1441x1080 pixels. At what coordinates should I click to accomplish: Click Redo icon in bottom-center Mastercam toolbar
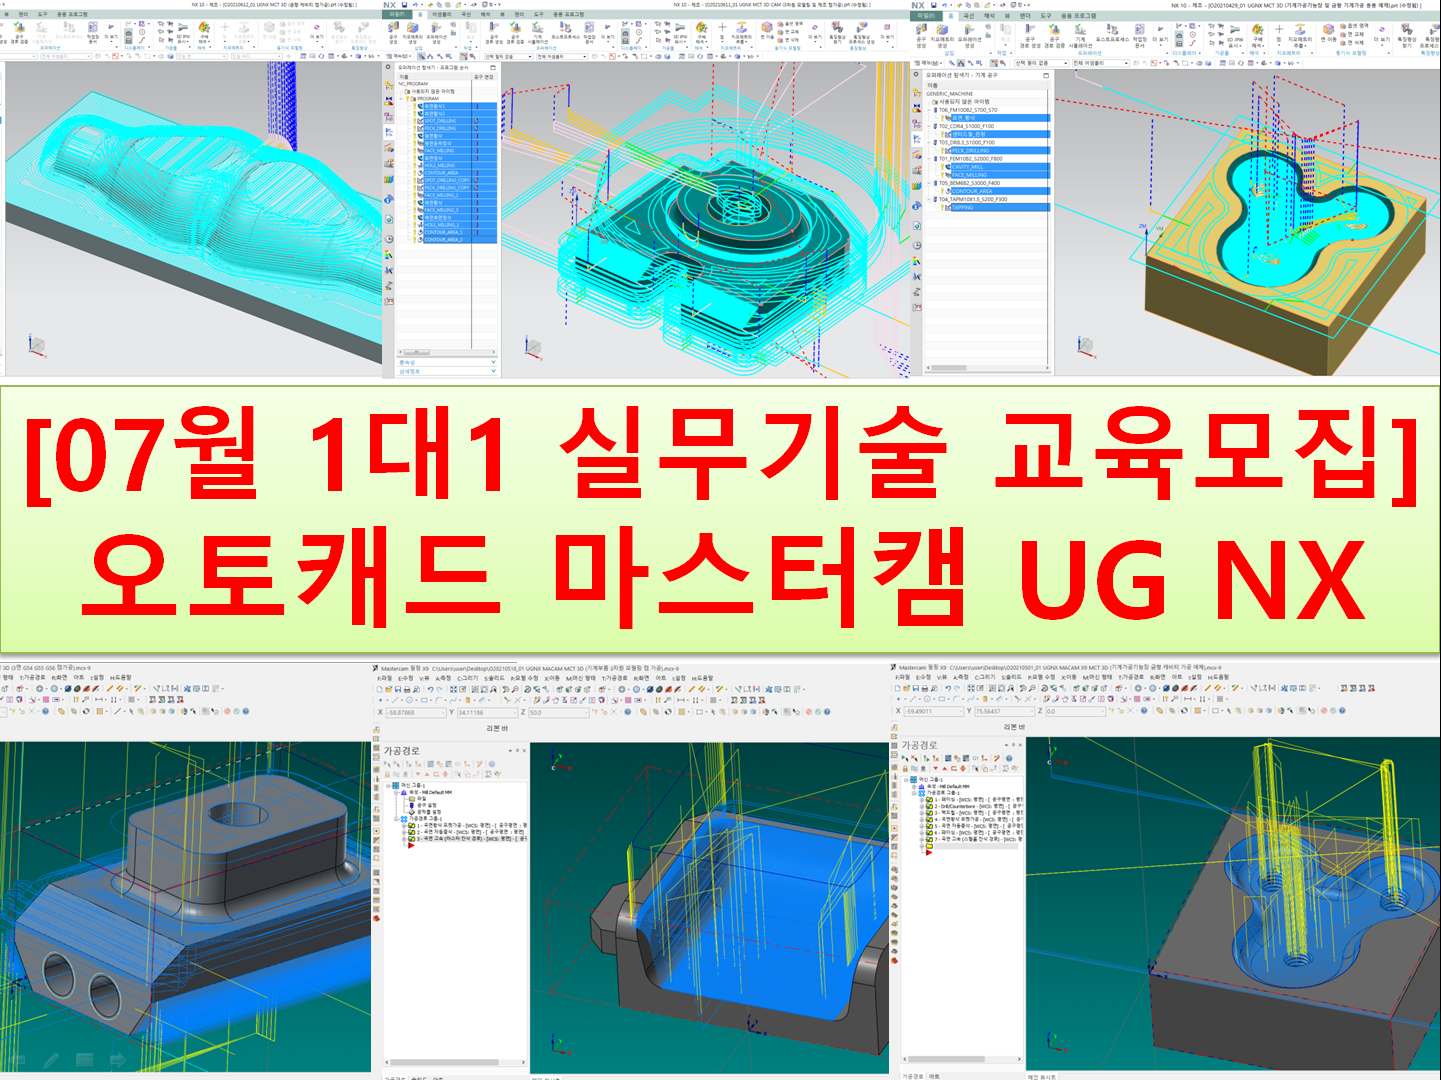pos(440,689)
